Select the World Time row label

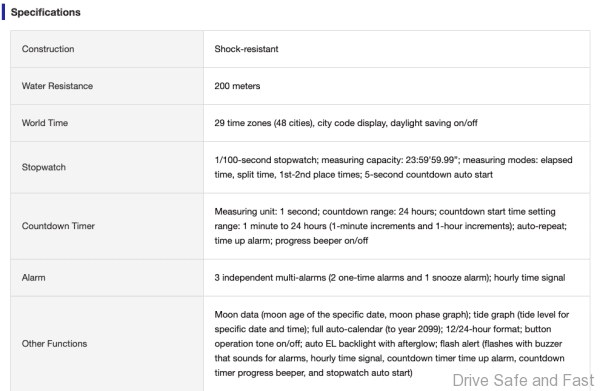click(x=45, y=123)
